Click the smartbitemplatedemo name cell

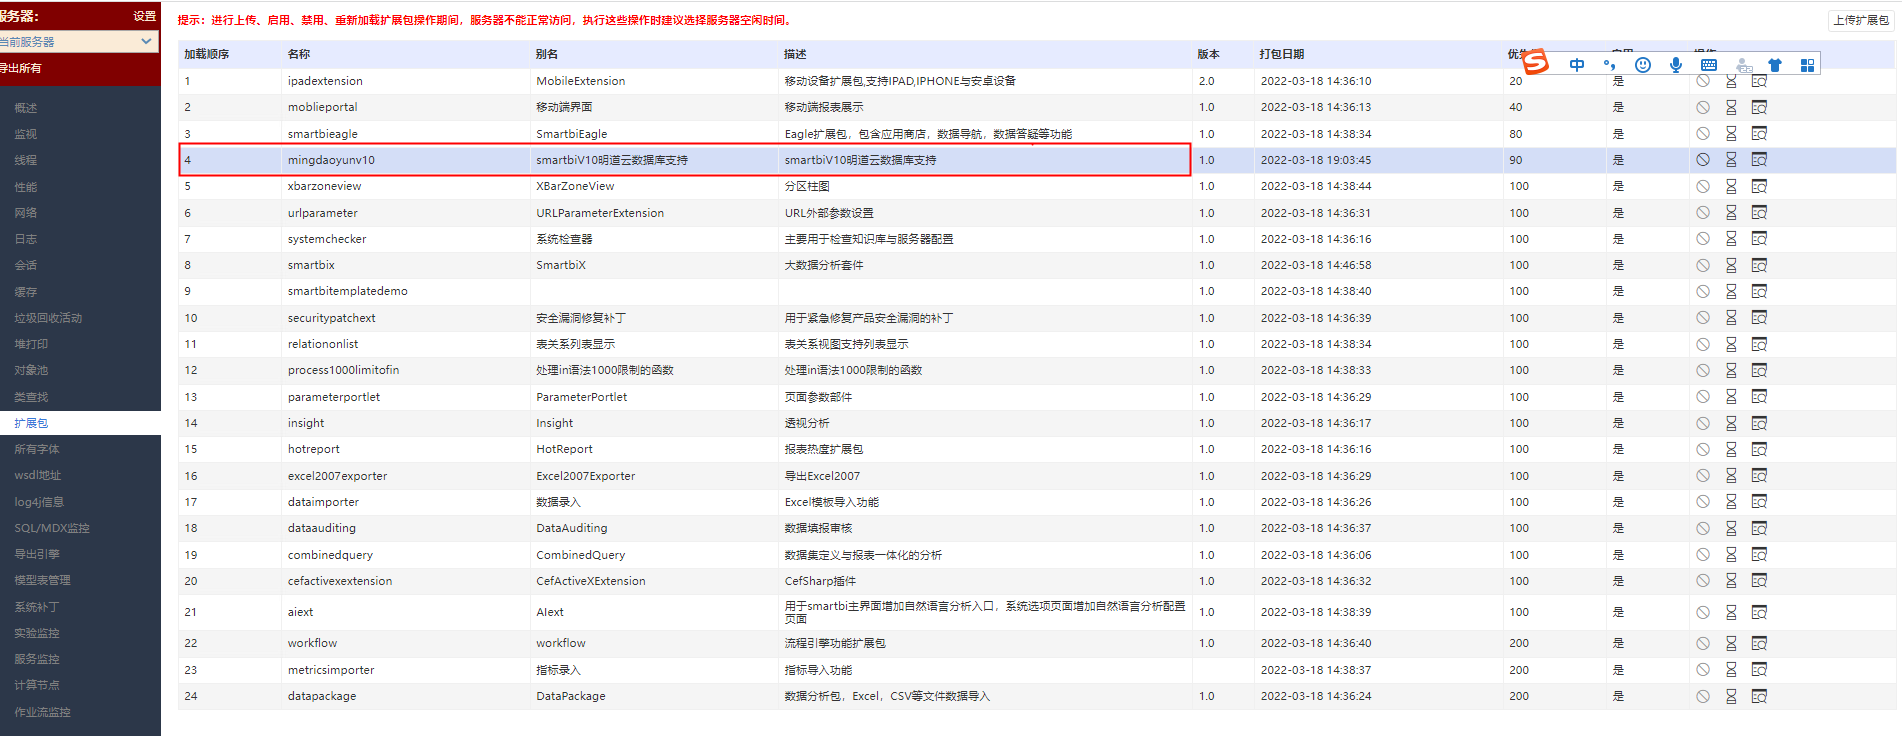click(348, 291)
